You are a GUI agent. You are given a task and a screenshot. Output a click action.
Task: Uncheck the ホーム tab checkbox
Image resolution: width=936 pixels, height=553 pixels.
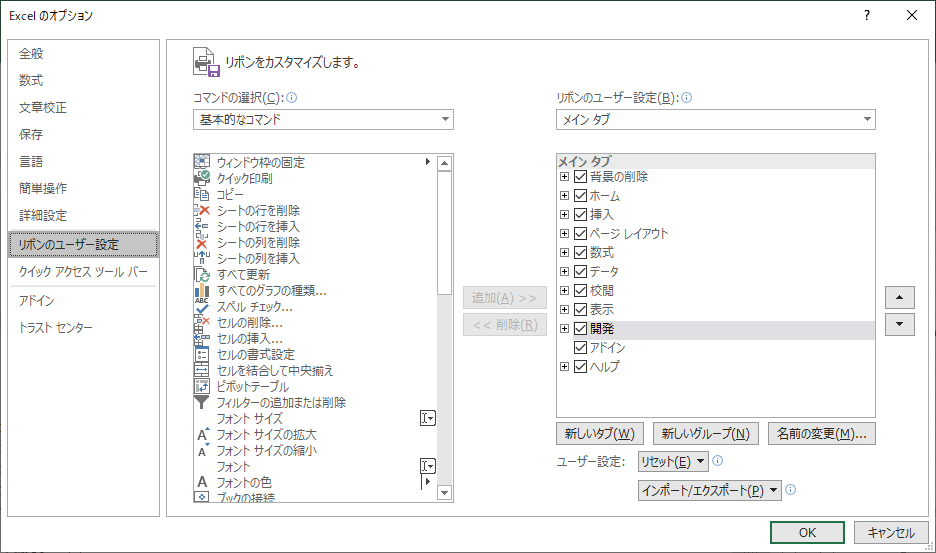tap(580, 195)
